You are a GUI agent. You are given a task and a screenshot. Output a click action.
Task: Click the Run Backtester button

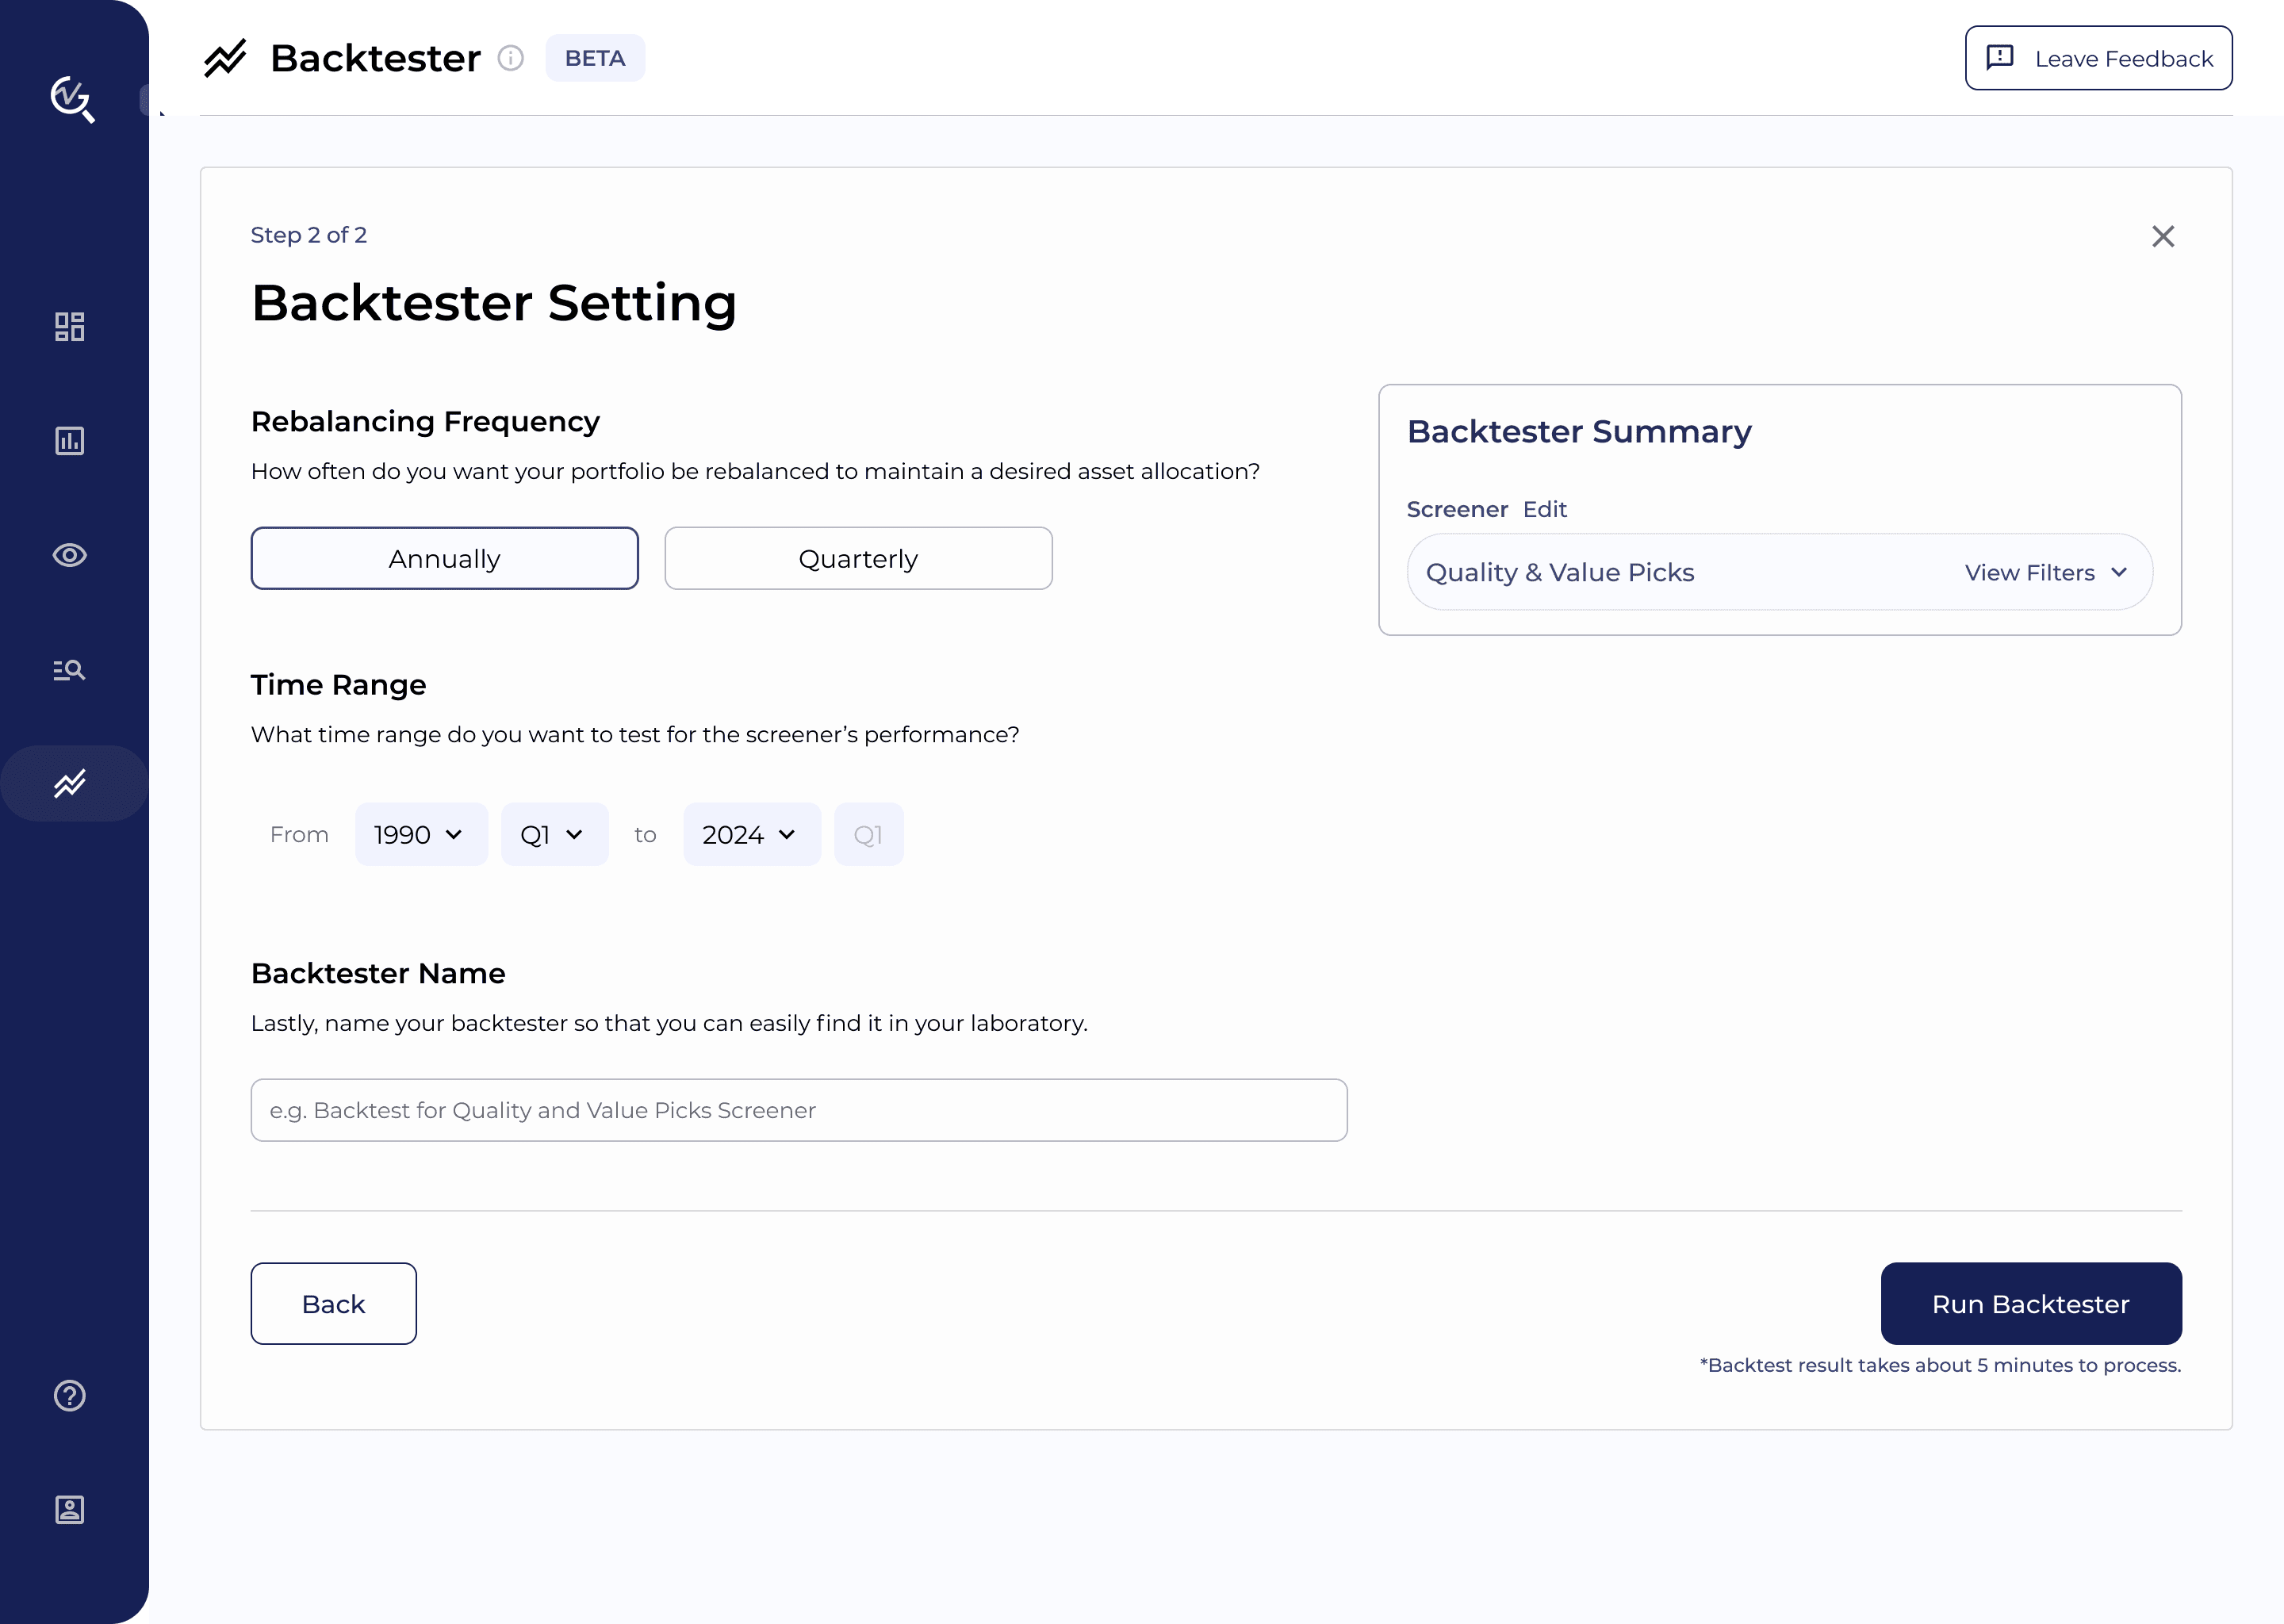(x=2030, y=1304)
